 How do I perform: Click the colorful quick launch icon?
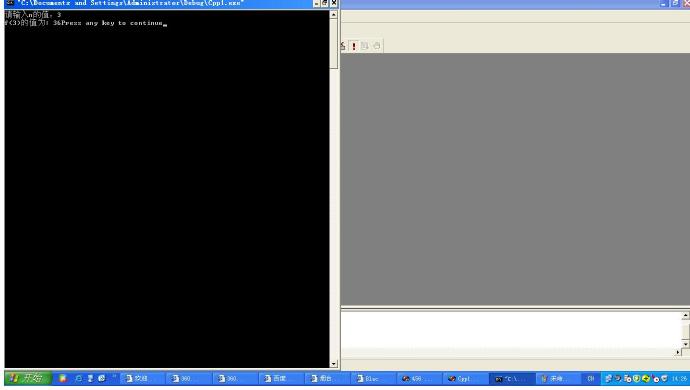(62, 378)
